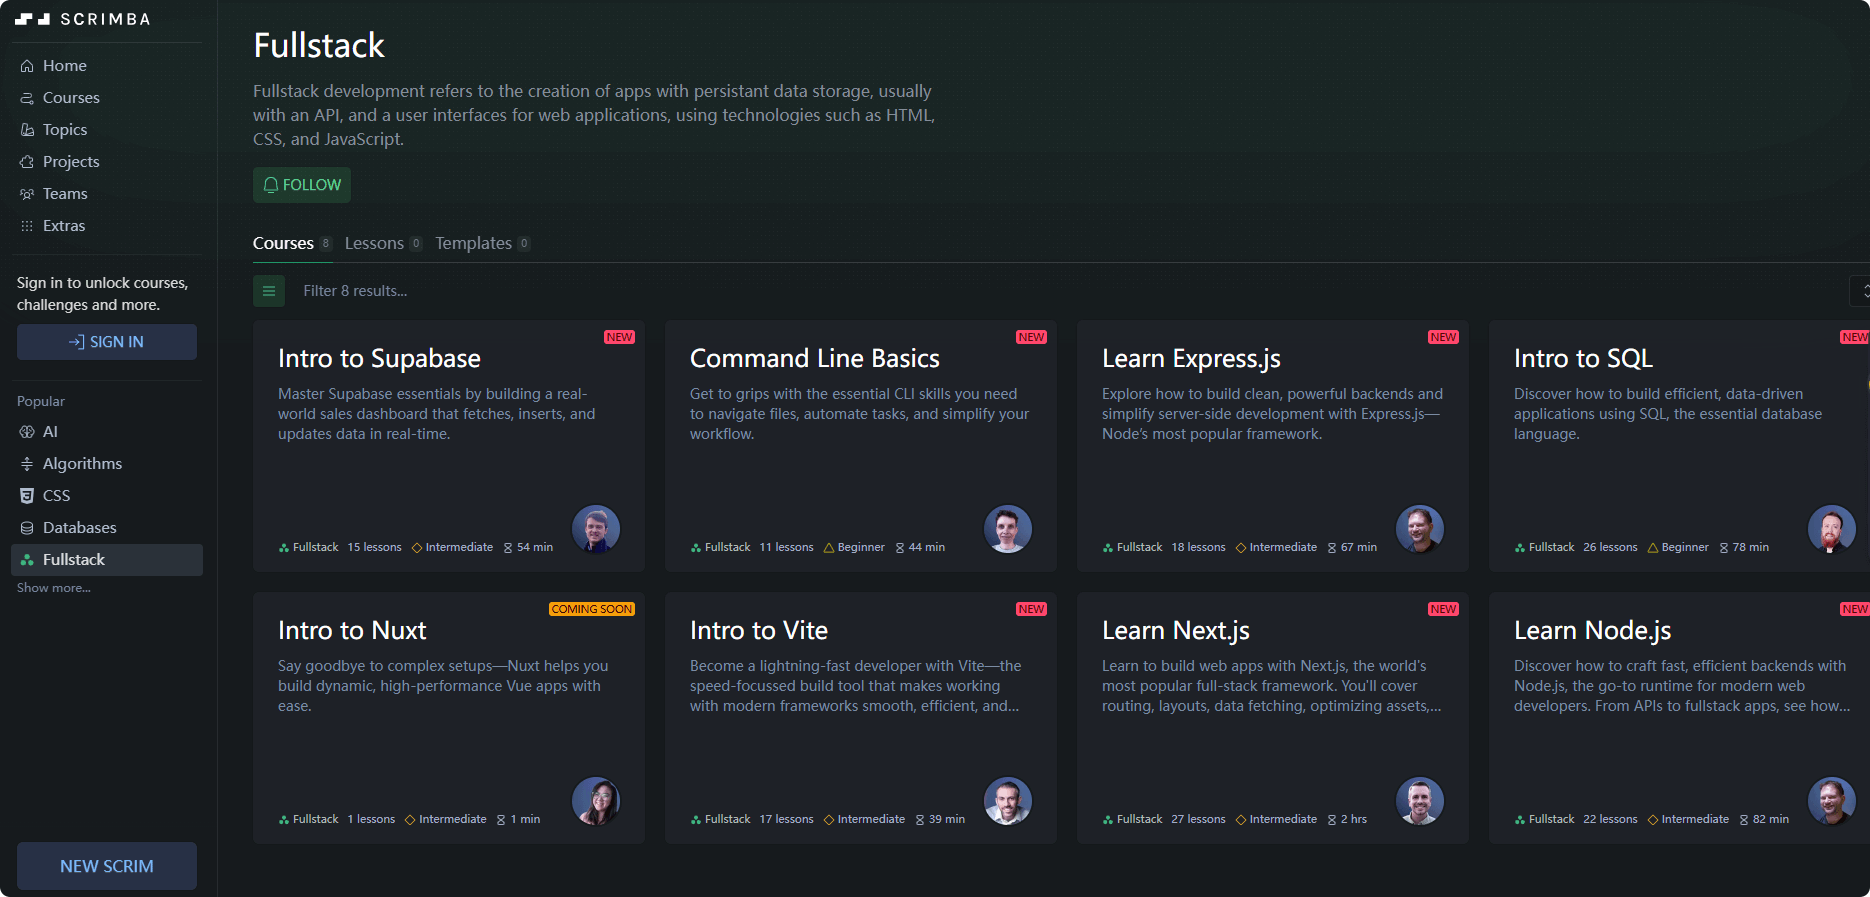Expand Show more popular topics
This screenshot has width=1870, height=897.
coord(53,588)
